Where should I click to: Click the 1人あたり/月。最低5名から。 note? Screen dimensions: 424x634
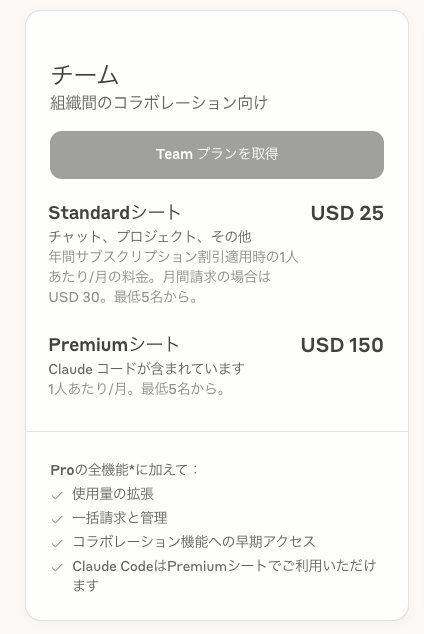tap(137, 389)
